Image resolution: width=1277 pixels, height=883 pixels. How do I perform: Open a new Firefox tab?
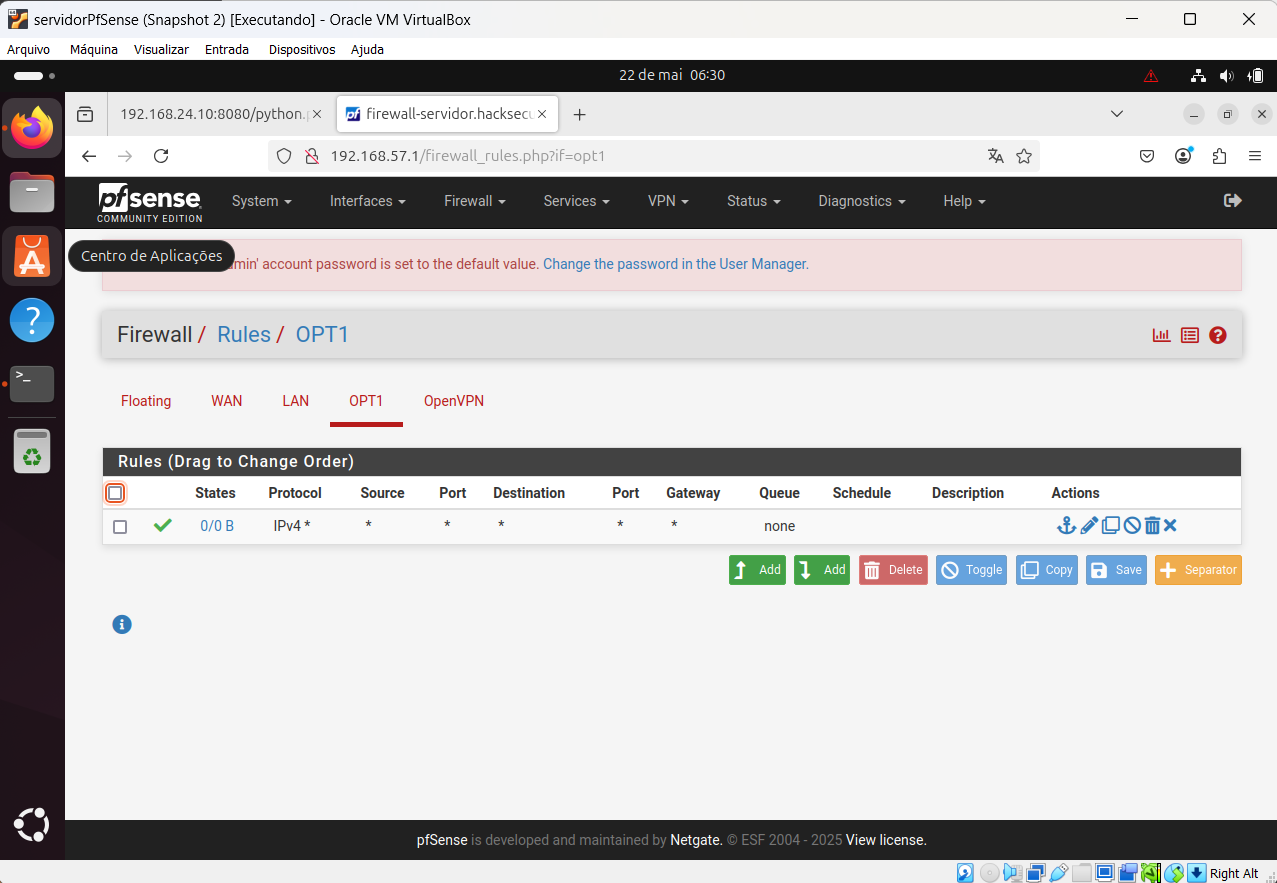[x=579, y=115]
